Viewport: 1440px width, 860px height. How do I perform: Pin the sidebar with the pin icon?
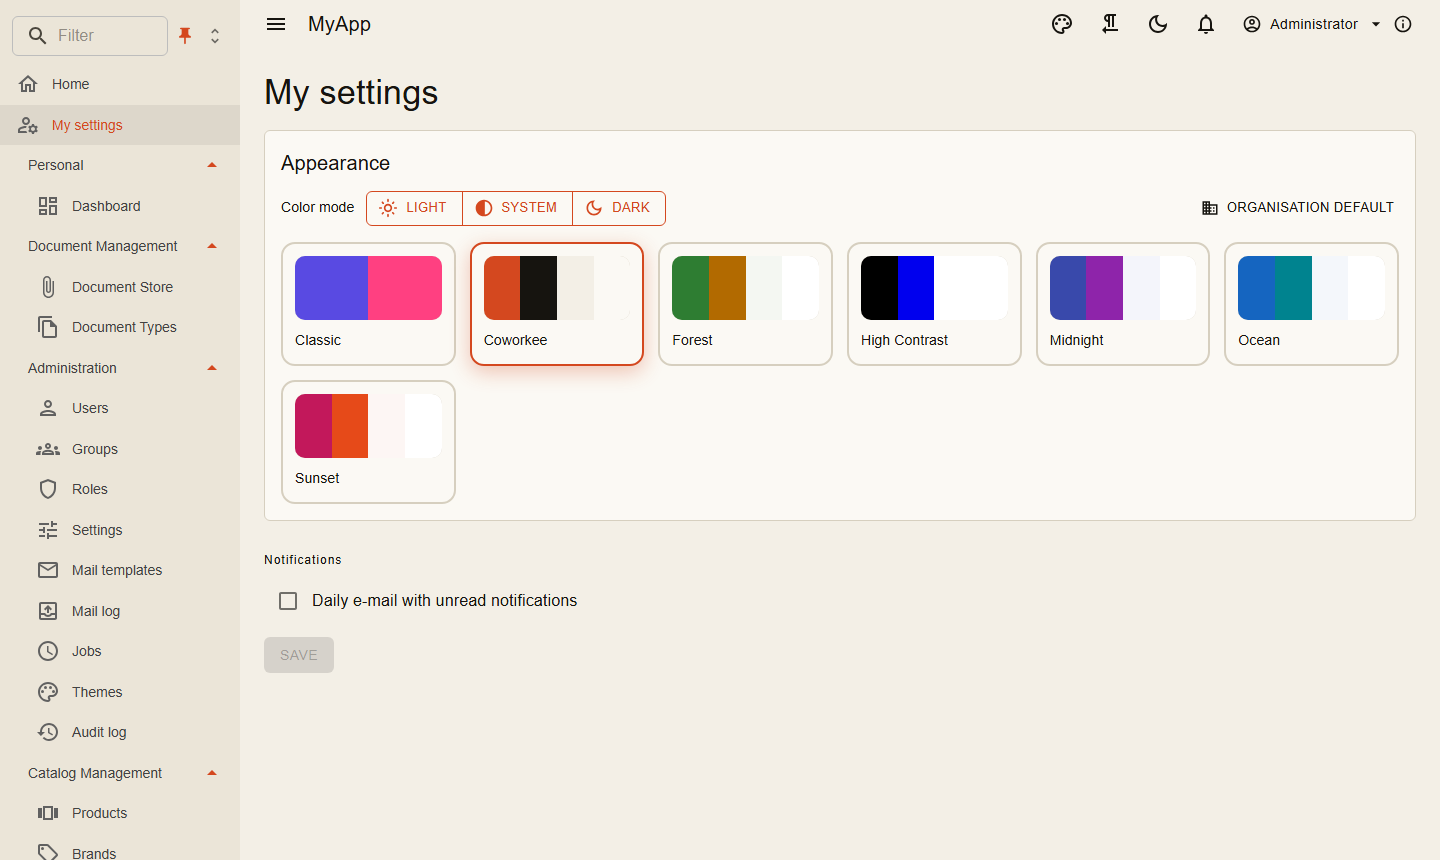[185, 36]
